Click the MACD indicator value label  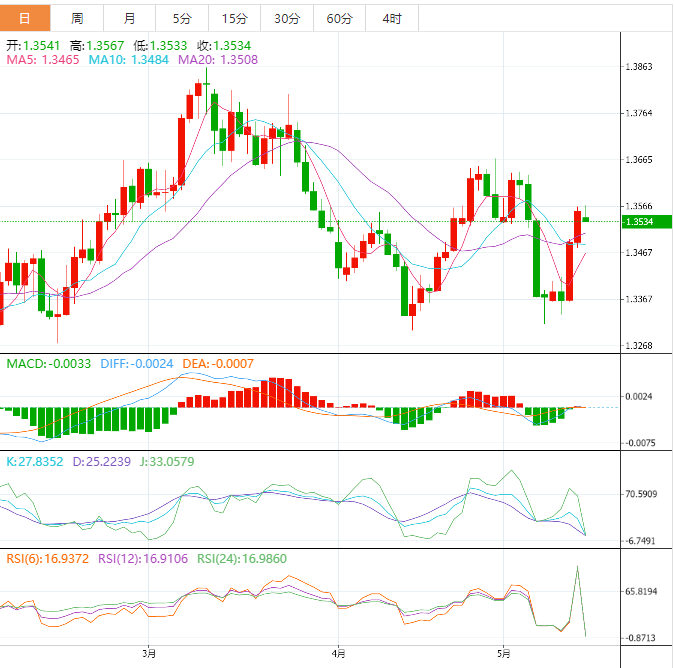[x=50, y=363]
